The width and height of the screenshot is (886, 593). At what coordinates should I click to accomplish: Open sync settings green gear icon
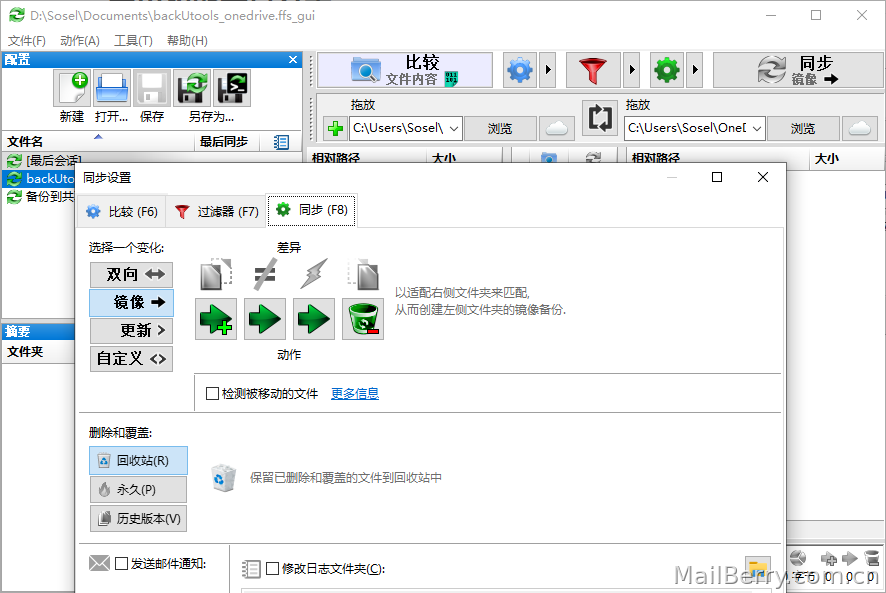[x=667, y=70]
